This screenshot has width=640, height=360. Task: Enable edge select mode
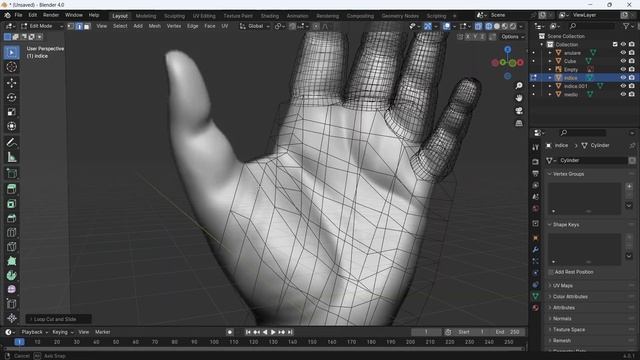tap(79, 26)
